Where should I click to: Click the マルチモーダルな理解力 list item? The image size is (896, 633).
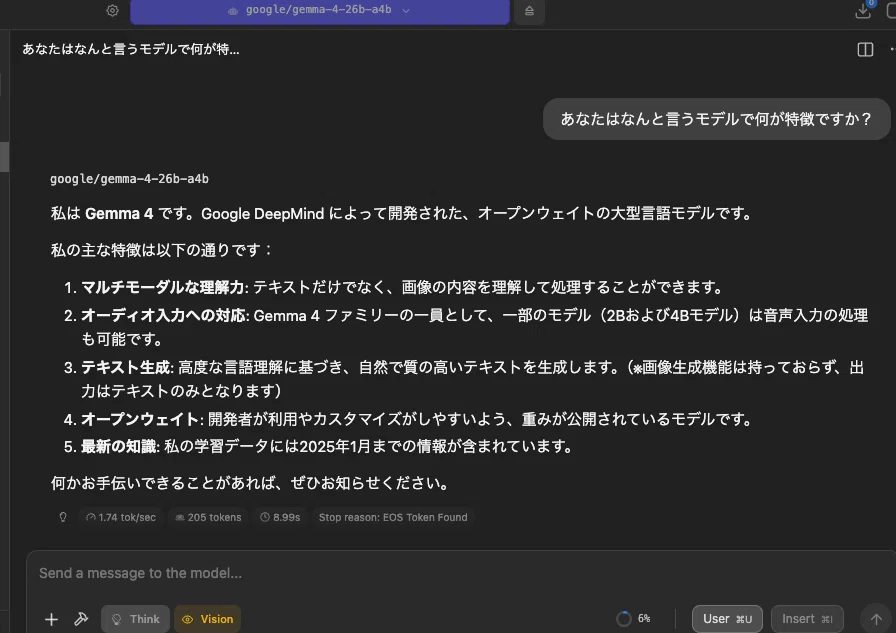point(393,287)
